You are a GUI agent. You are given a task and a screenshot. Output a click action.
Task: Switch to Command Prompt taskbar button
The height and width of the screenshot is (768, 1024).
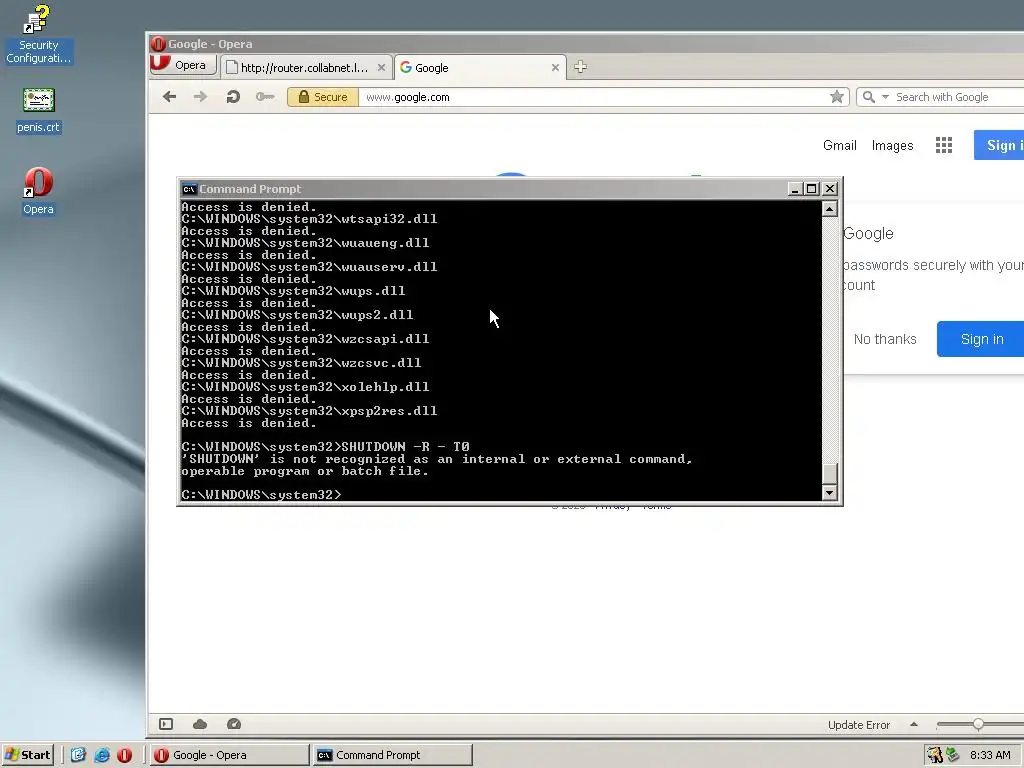[x=392, y=755]
